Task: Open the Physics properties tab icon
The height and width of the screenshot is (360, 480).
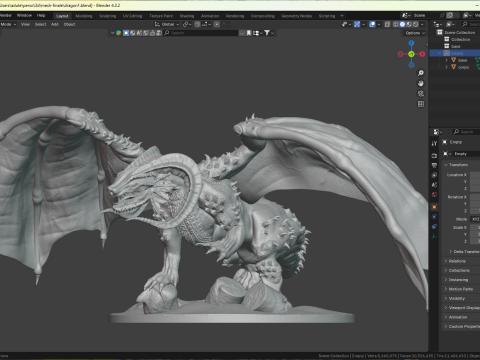Action: click(434, 217)
